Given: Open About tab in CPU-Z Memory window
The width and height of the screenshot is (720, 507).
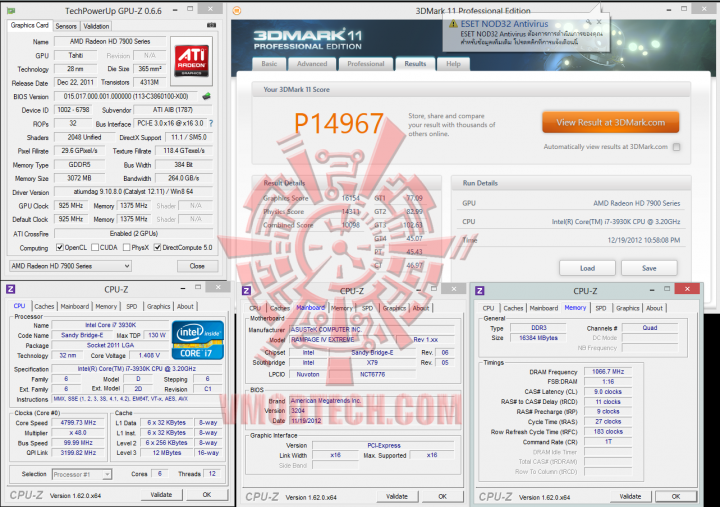Looking at the screenshot, I should (x=654, y=308).
